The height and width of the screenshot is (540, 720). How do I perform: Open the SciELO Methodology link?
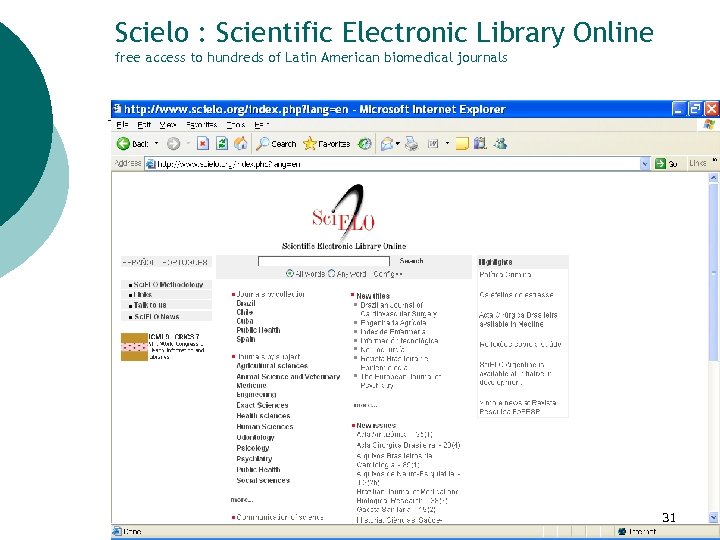[169, 285]
